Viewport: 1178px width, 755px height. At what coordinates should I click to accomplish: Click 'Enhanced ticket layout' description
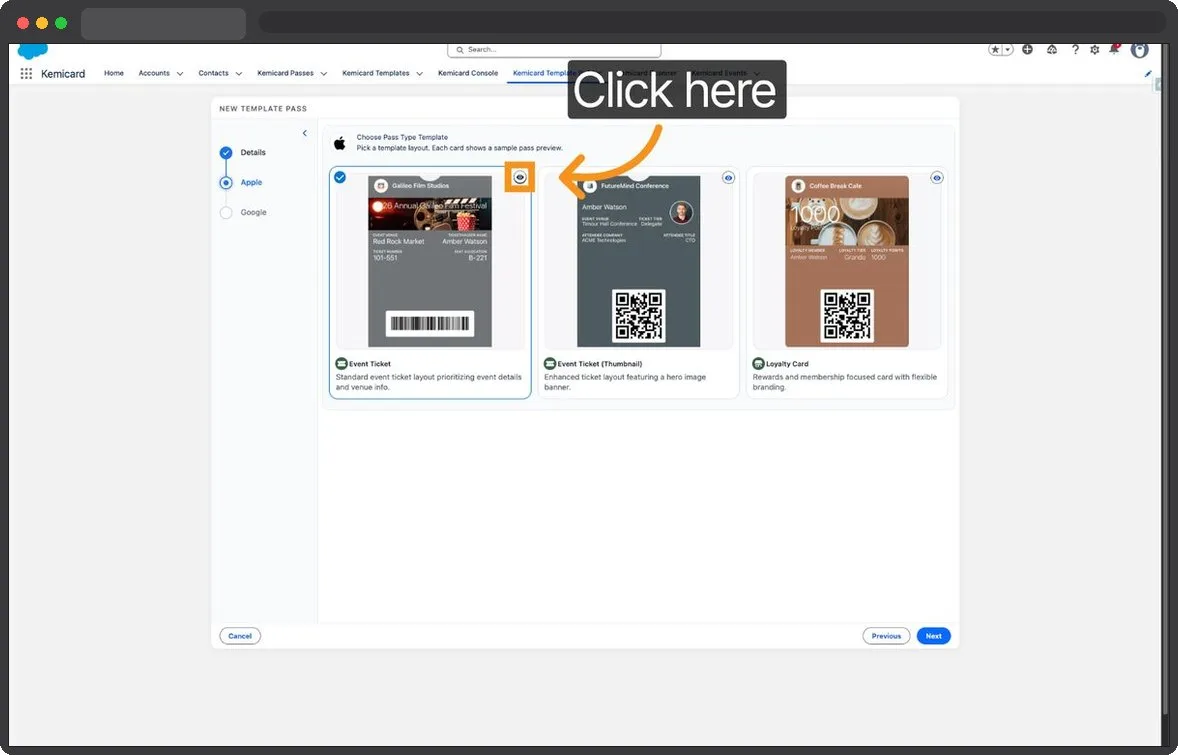[x=625, y=382]
